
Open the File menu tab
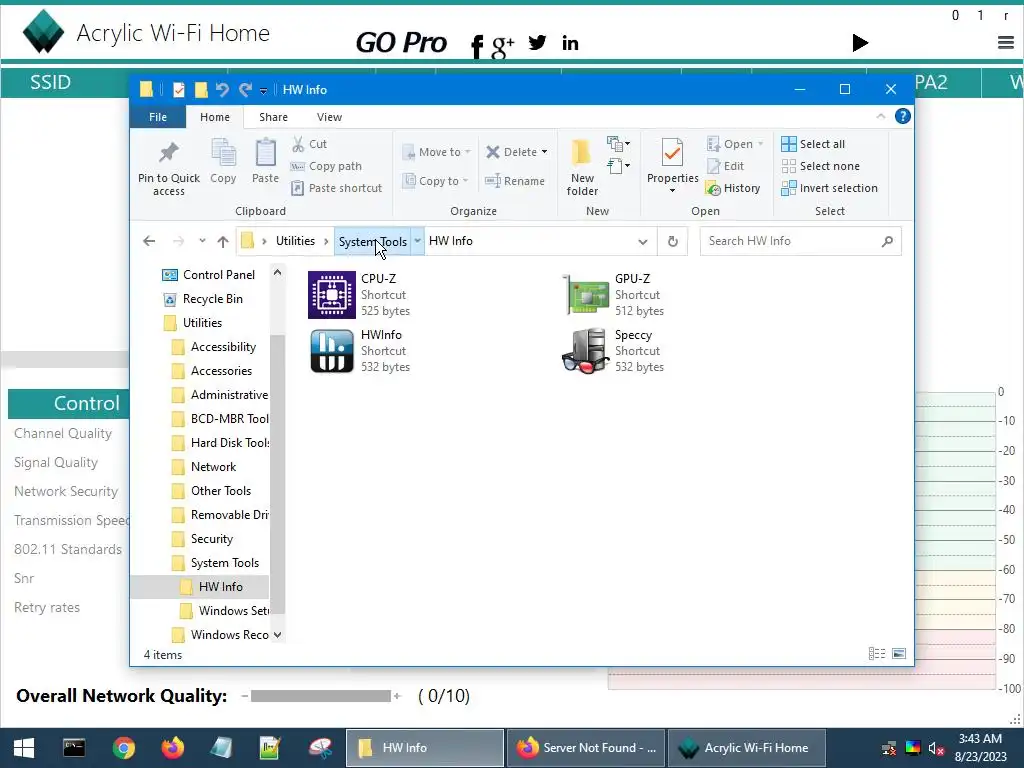pyautogui.click(x=158, y=117)
